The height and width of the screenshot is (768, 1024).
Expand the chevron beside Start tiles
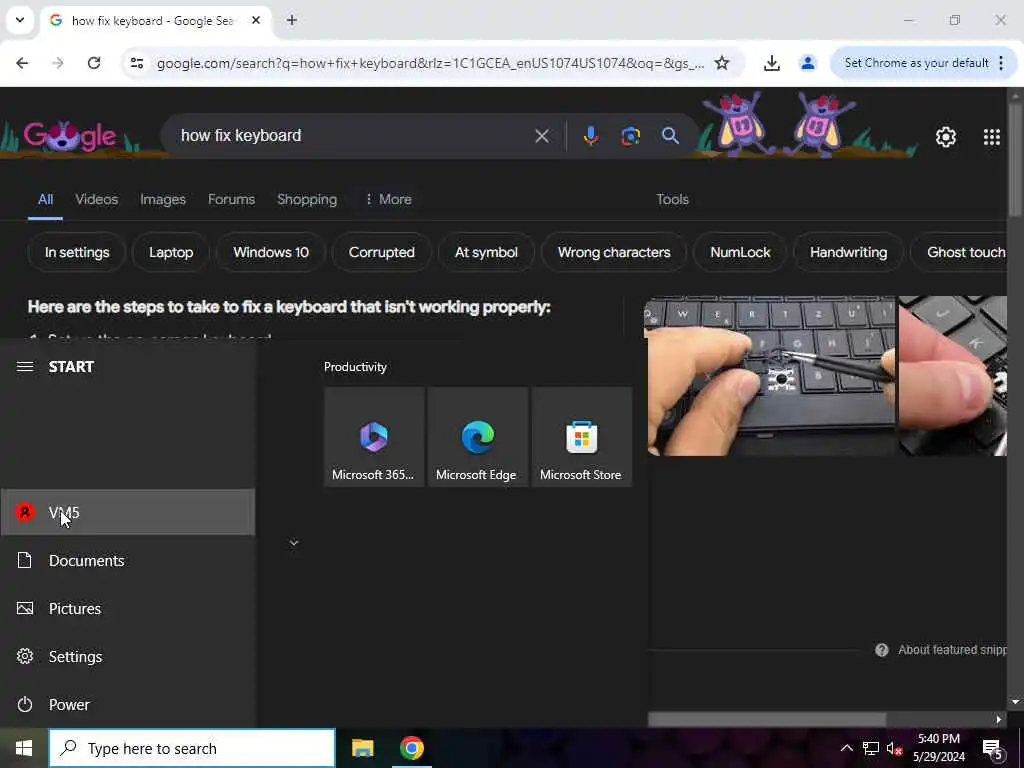pyautogui.click(x=294, y=543)
